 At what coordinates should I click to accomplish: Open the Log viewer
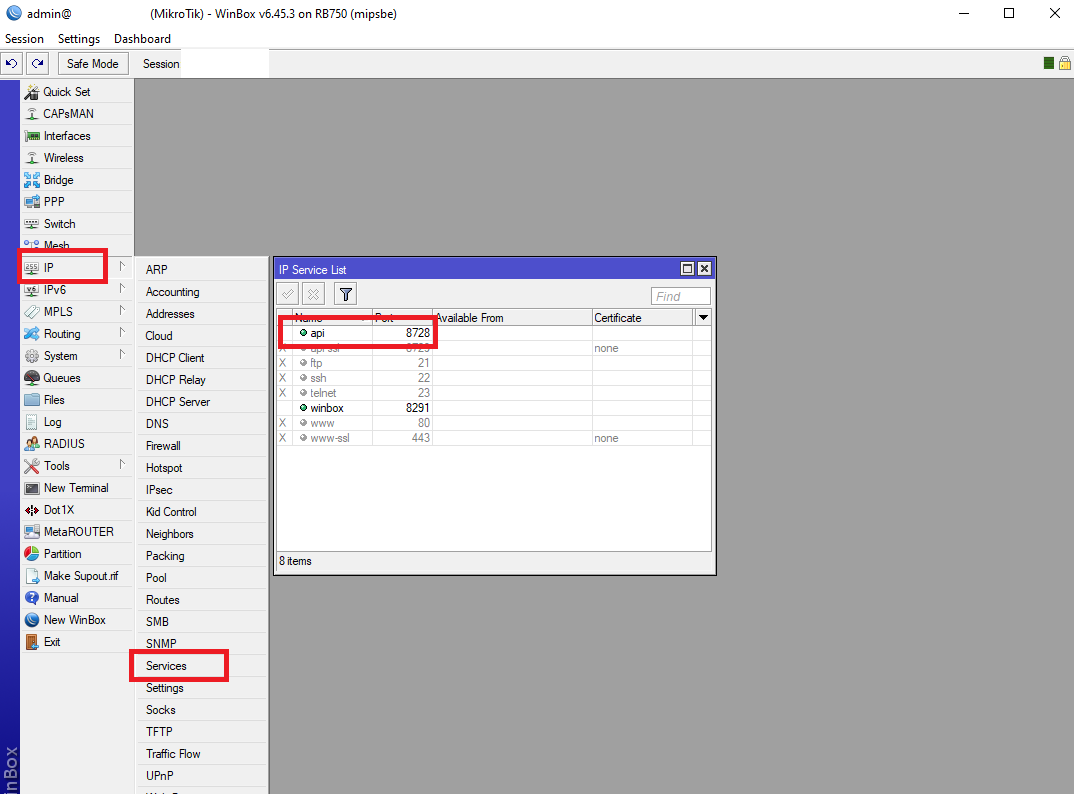[x=76, y=422]
